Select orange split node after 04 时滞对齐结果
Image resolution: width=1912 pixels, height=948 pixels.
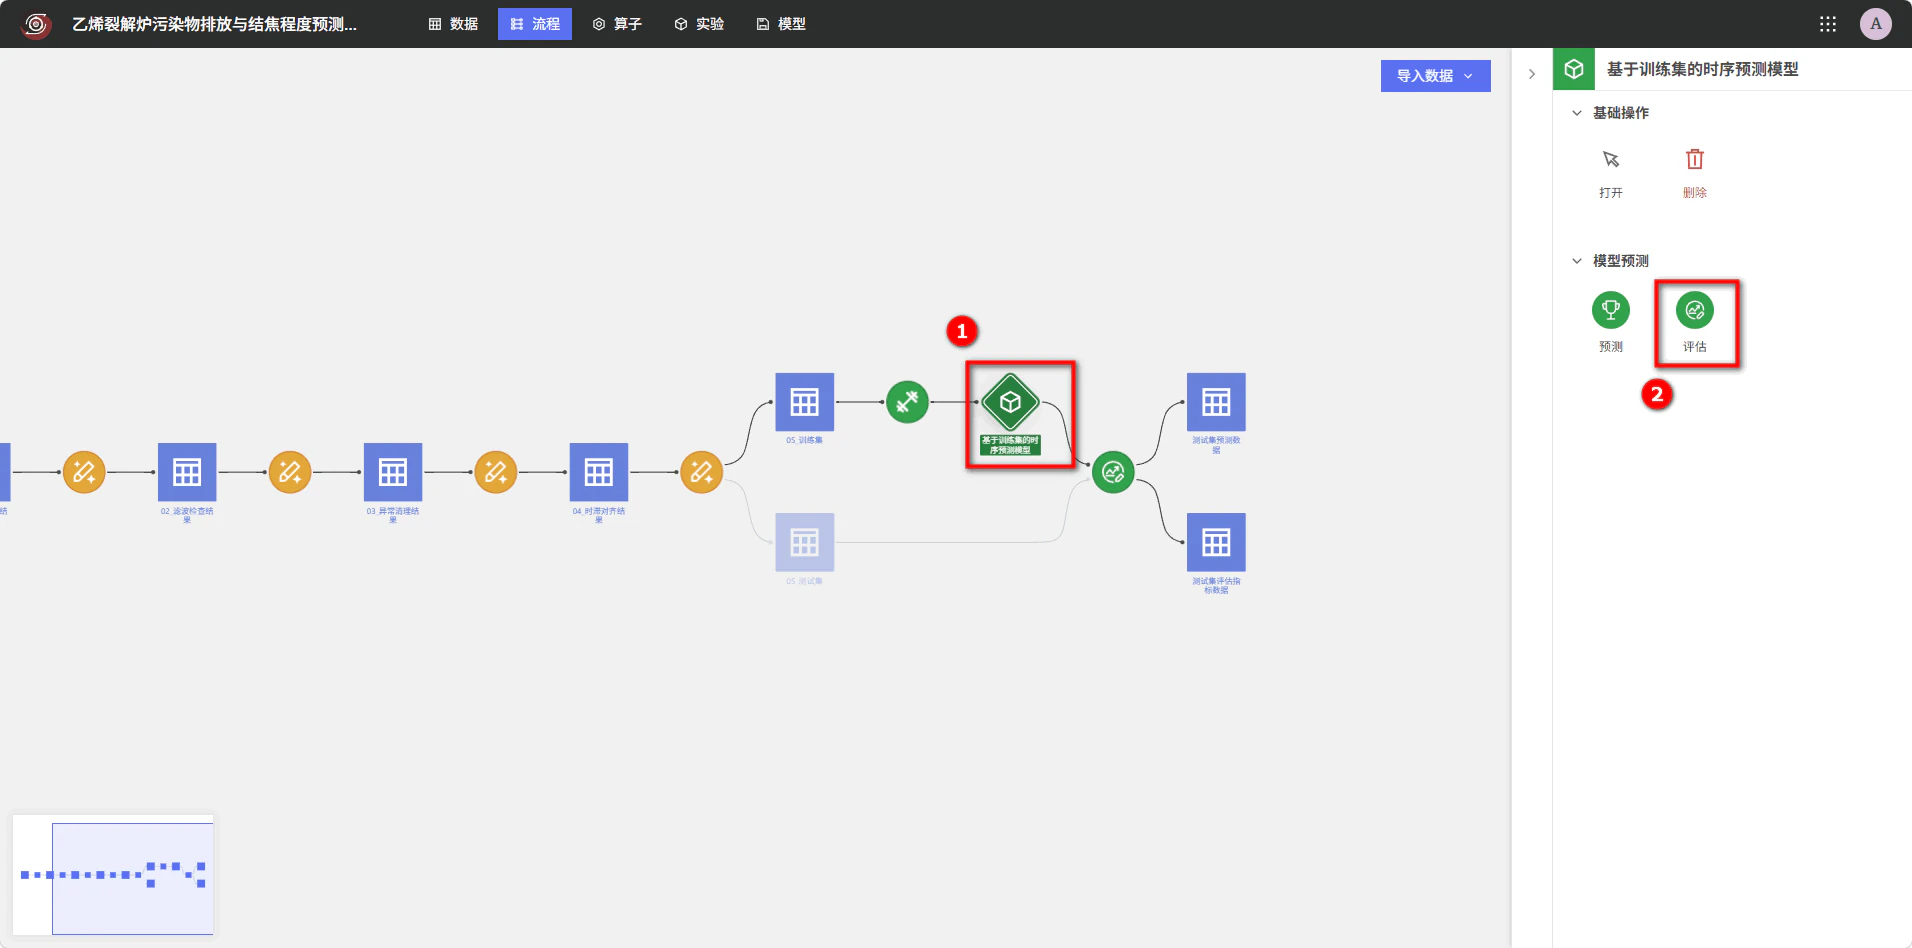click(702, 472)
